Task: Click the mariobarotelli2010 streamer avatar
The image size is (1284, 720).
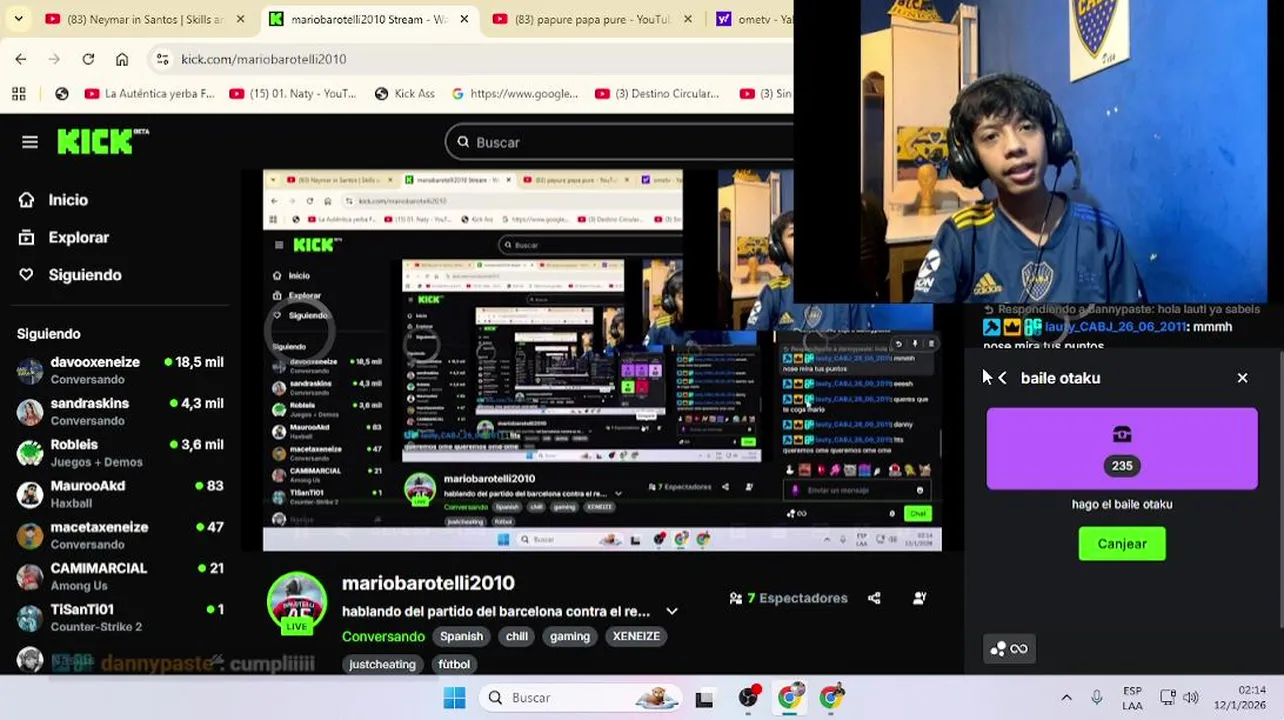Action: (297, 602)
